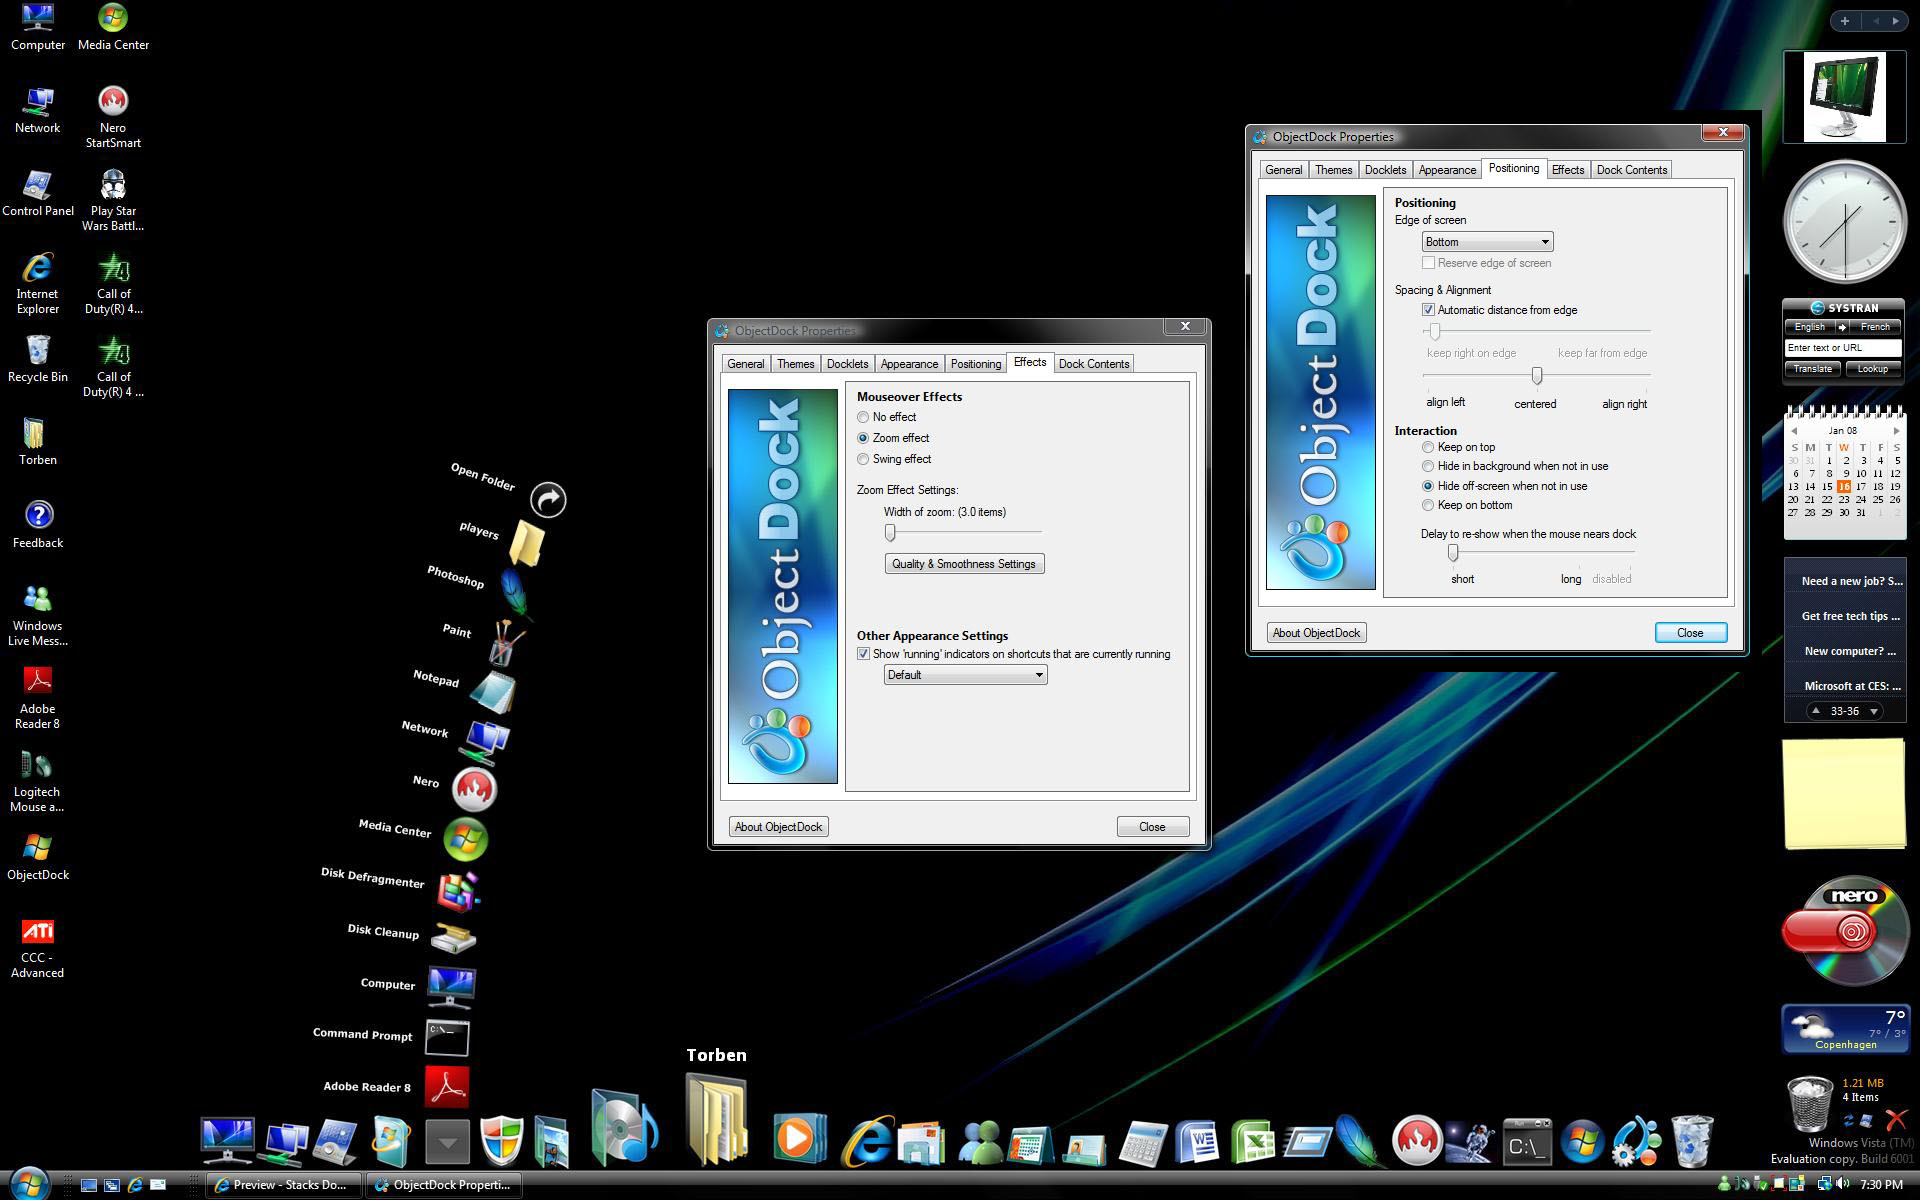Screen dimensions: 1920x1200
Task: Open Nero flame icon in bottom dock
Action: 1416,1141
